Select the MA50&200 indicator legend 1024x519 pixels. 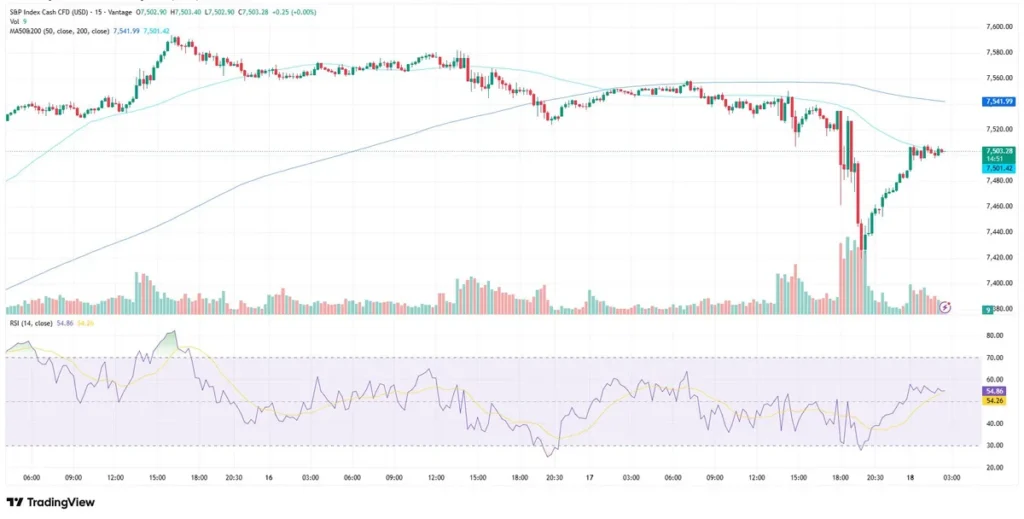point(59,31)
